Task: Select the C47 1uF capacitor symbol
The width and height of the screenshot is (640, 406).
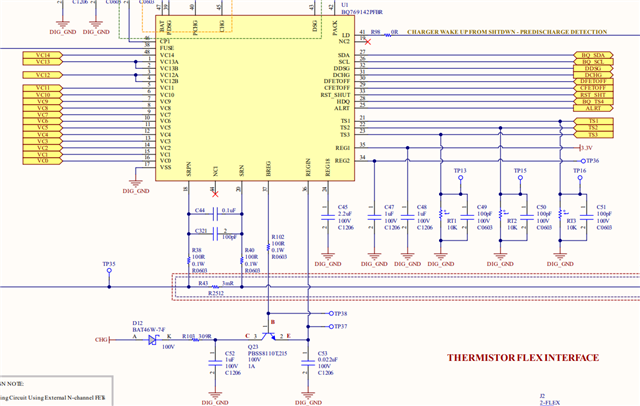Action: 374,217
